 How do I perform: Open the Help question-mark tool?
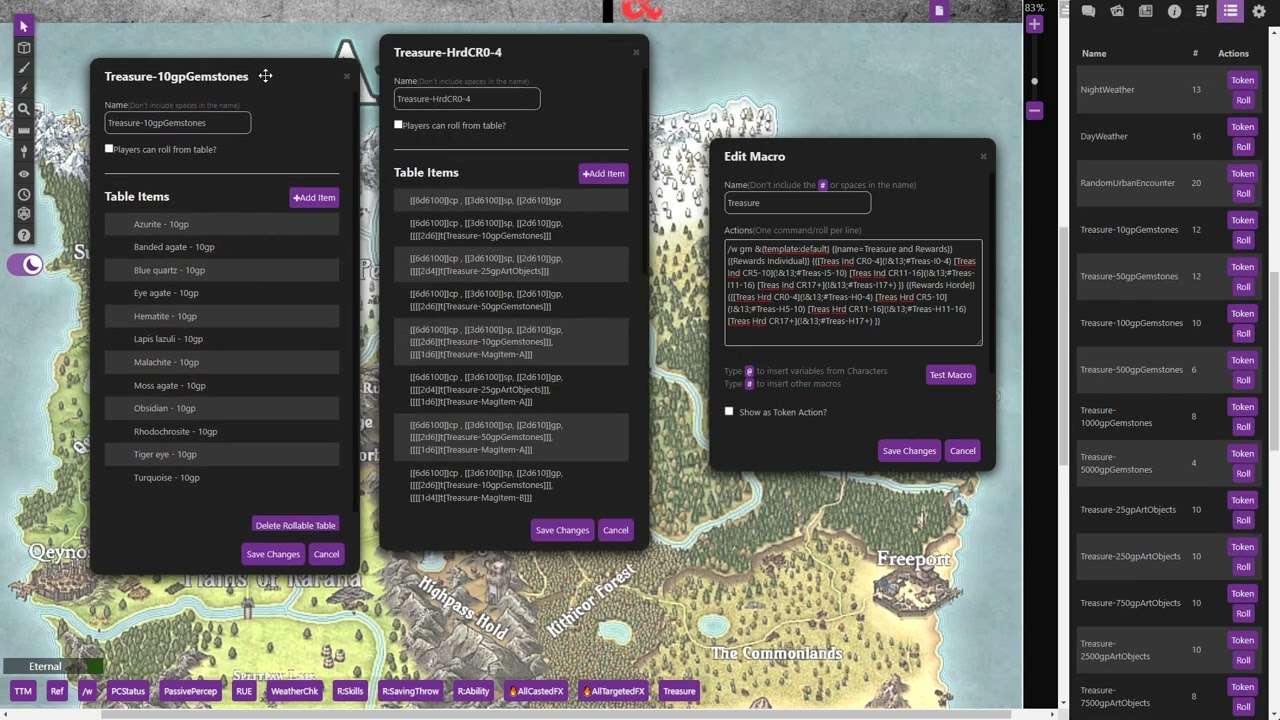tap(23, 235)
